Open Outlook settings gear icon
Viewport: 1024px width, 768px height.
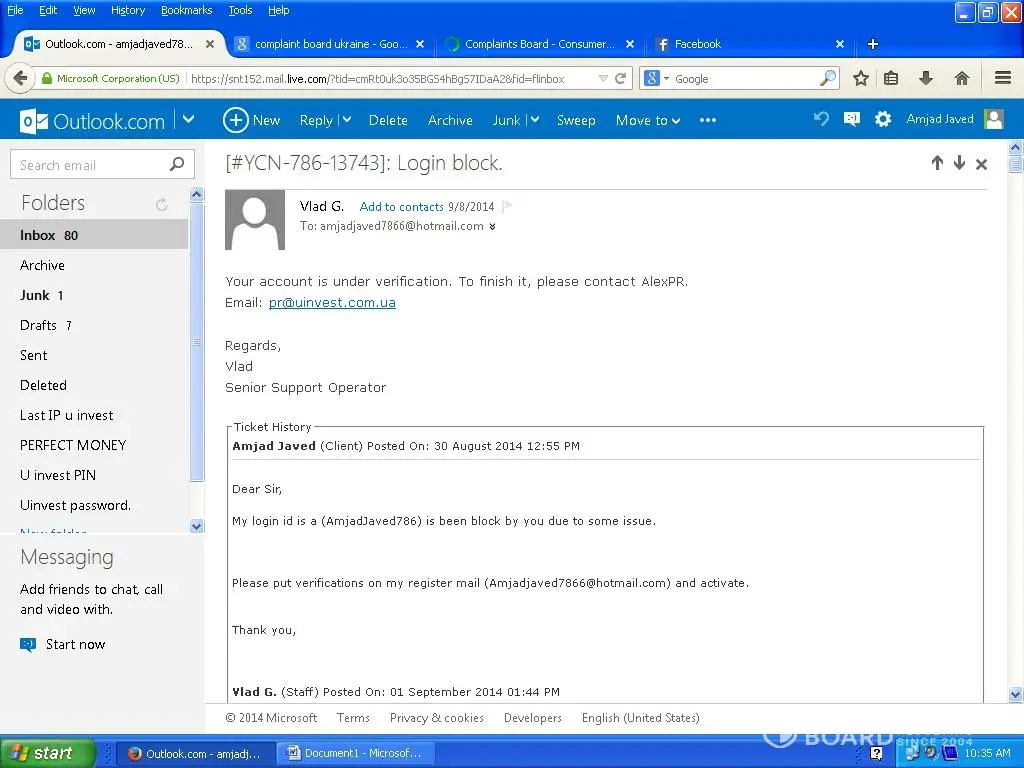pyautogui.click(x=882, y=119)
